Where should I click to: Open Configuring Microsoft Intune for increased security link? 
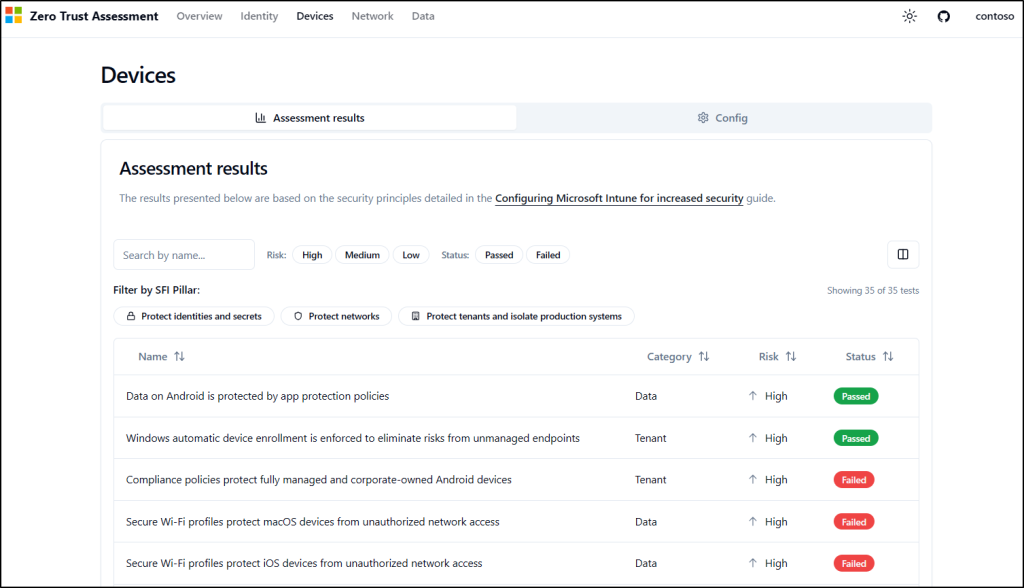[619, 198]
